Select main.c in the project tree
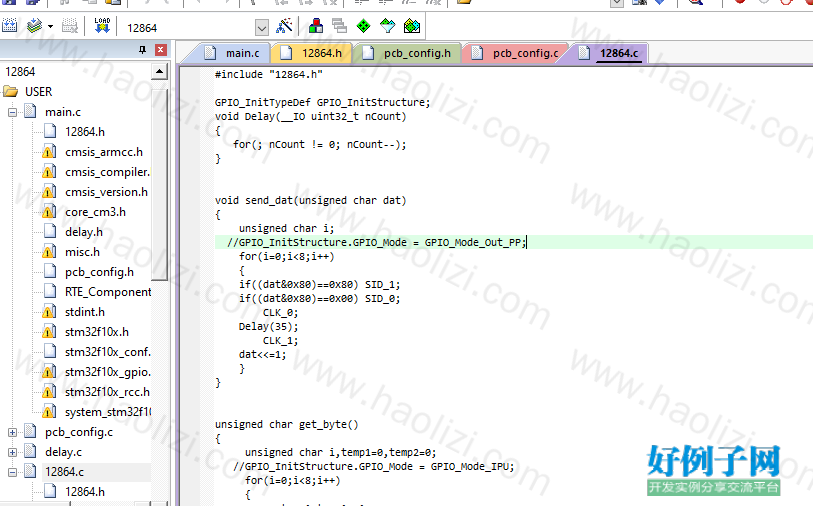 tap(63, 112)
